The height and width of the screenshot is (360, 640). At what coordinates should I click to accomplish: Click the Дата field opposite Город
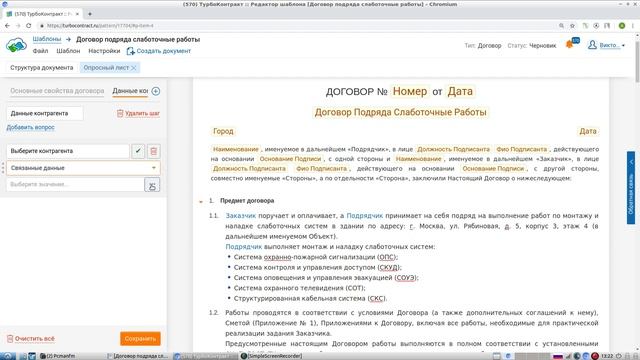click(x=588, y=131)
